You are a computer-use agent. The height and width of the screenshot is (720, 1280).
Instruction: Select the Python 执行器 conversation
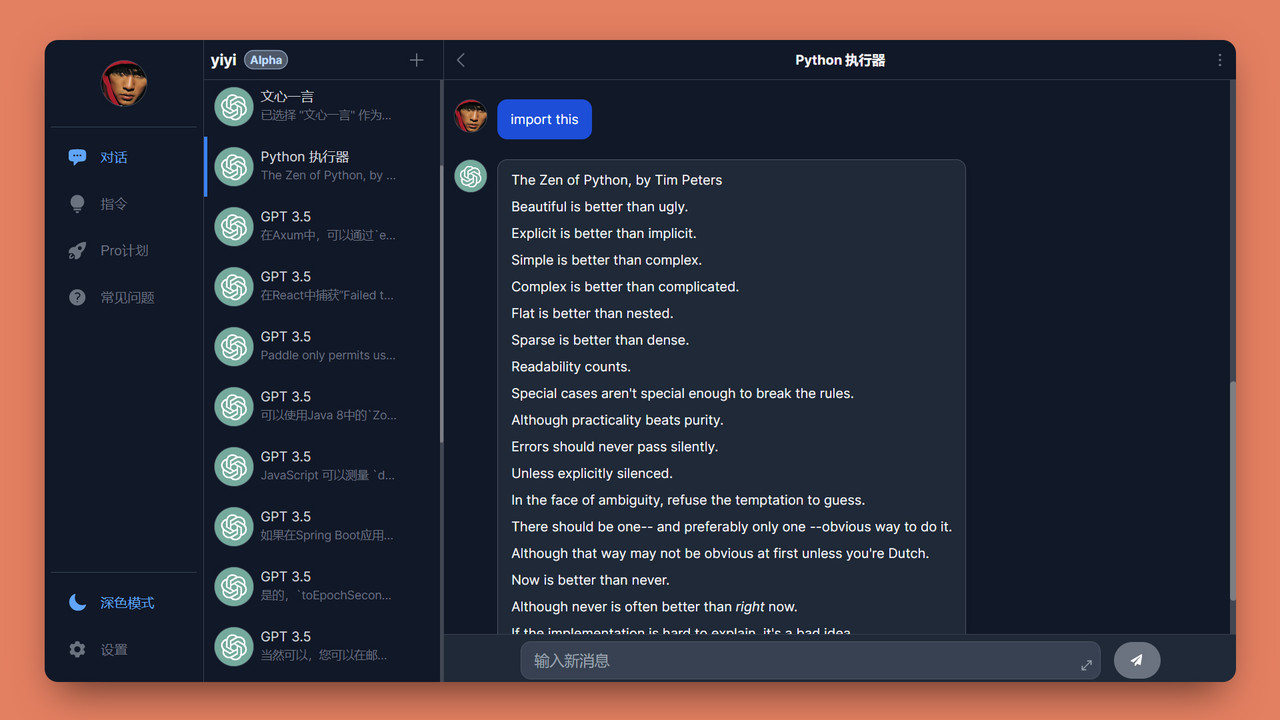coord(322,166)
